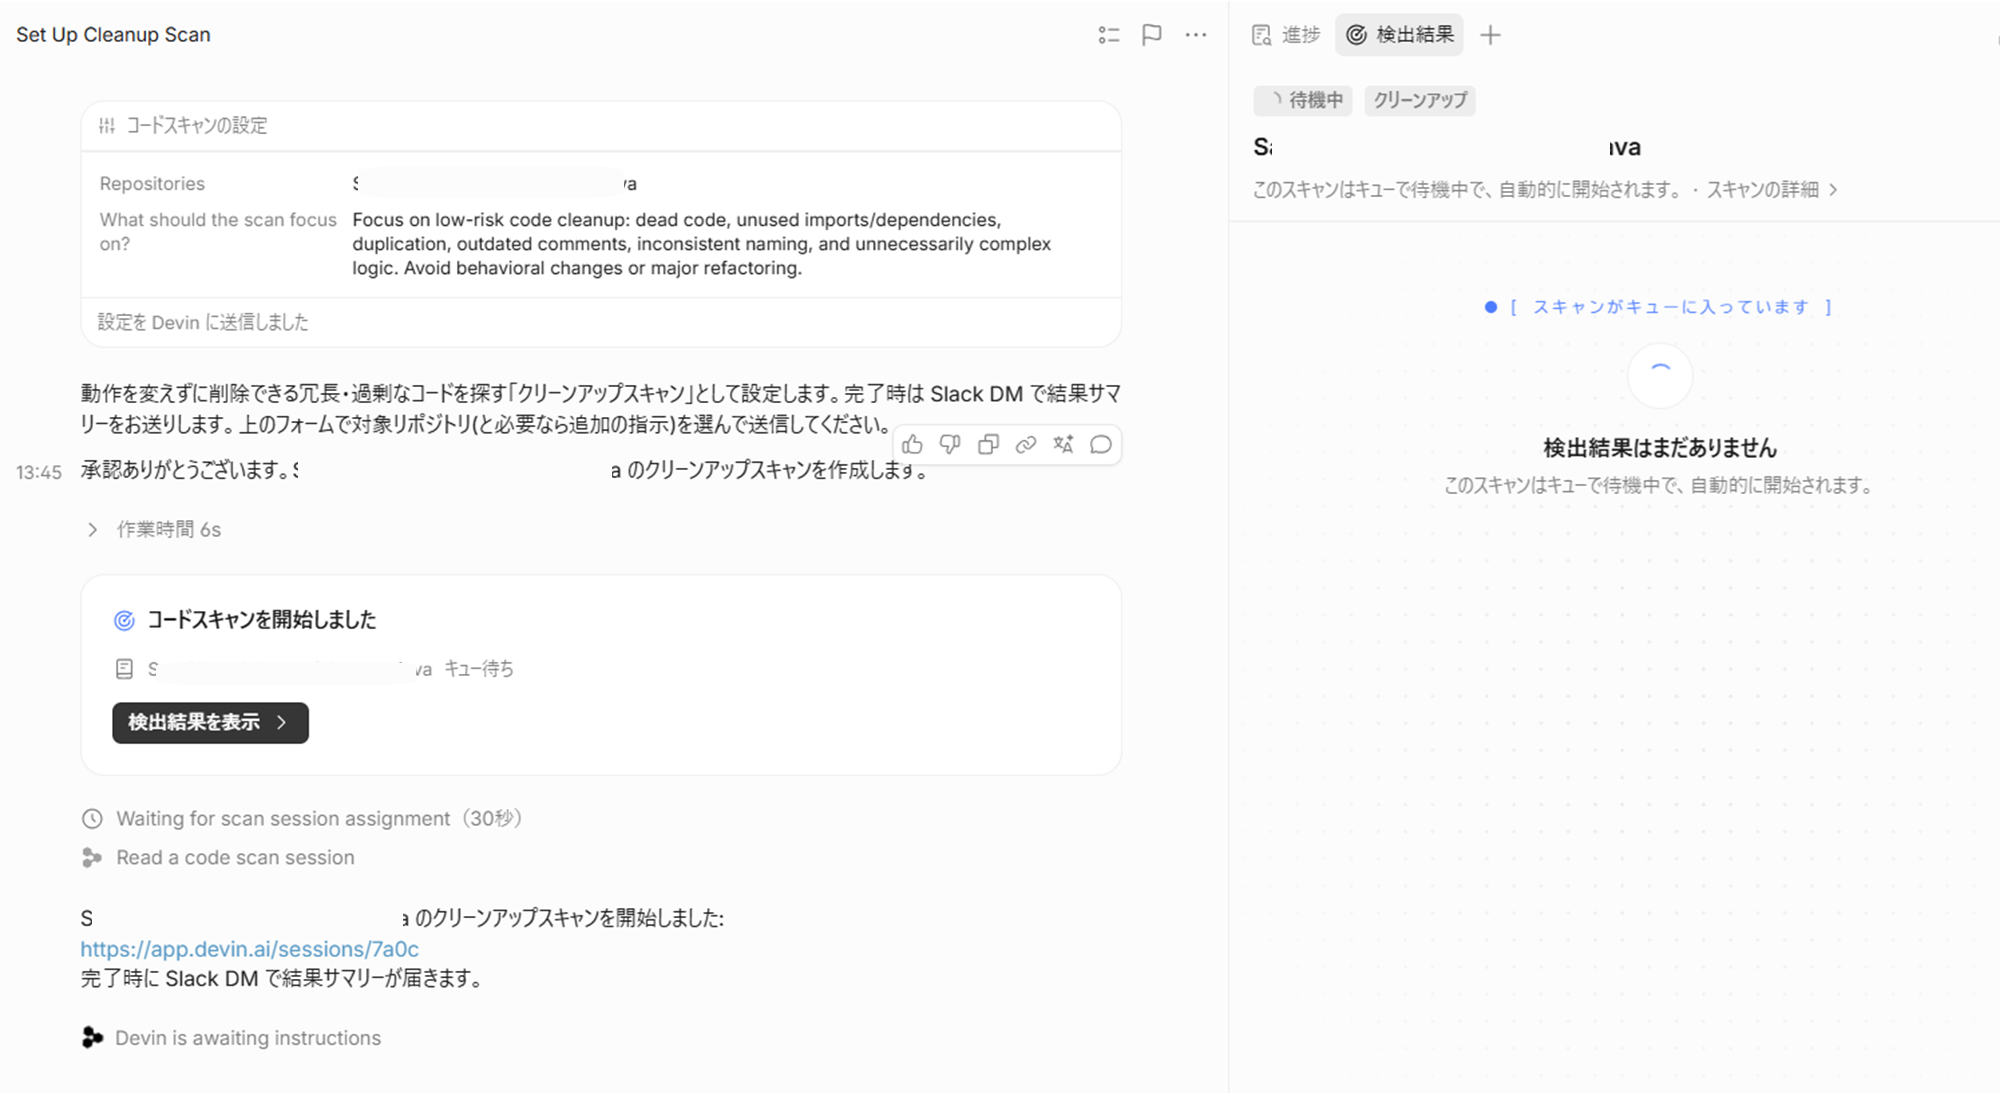Click the icon beside Read a code scan session
Viewport: 2000px width, 1093px height.
coord(92,858)
